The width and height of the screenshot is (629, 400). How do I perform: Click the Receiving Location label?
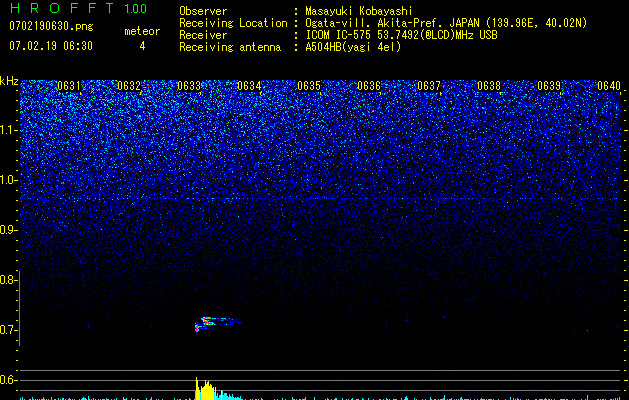[x=233, y=23]
